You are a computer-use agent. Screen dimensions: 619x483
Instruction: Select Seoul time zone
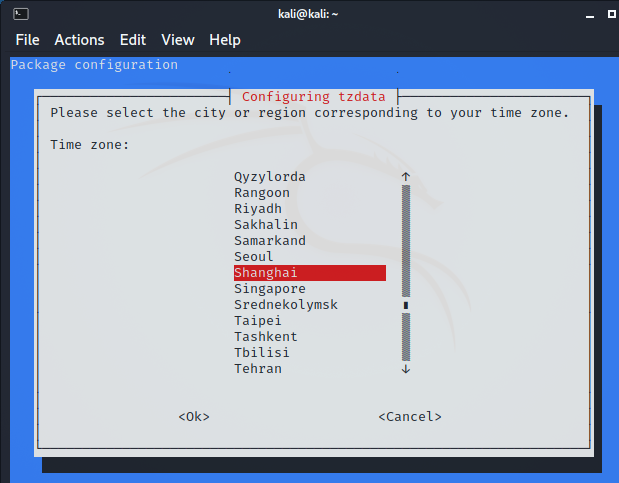click(x=310, y=257)
